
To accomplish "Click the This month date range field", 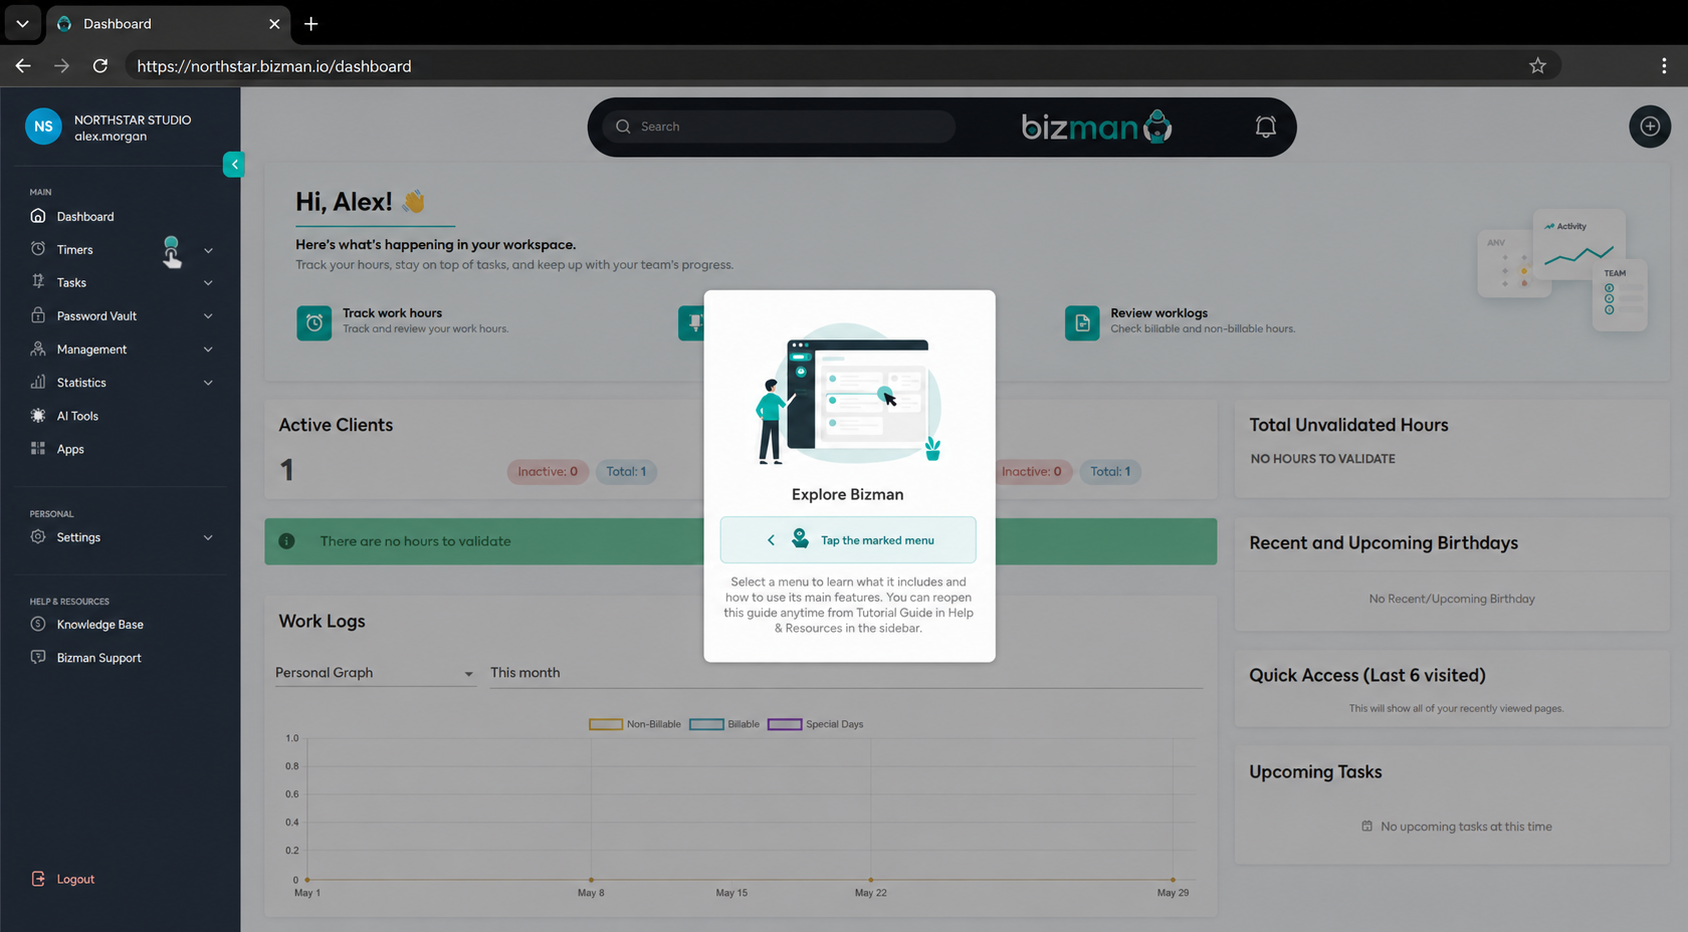I will coord(845,673).
